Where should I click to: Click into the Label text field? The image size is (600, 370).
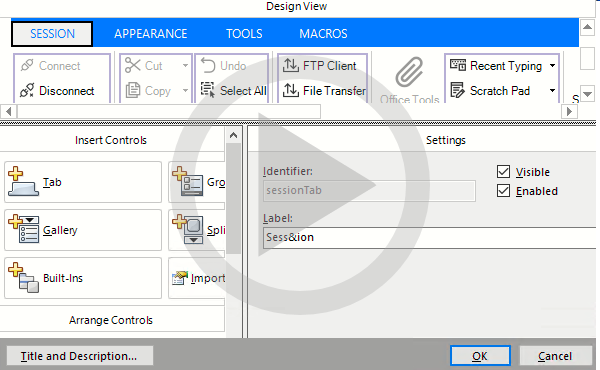tap(429, 238)
